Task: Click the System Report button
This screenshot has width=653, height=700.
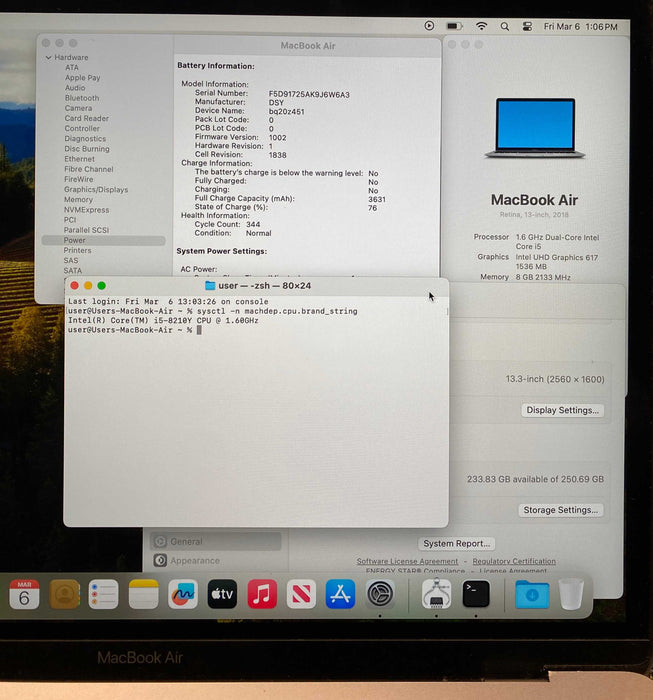Action: point(457,544)
